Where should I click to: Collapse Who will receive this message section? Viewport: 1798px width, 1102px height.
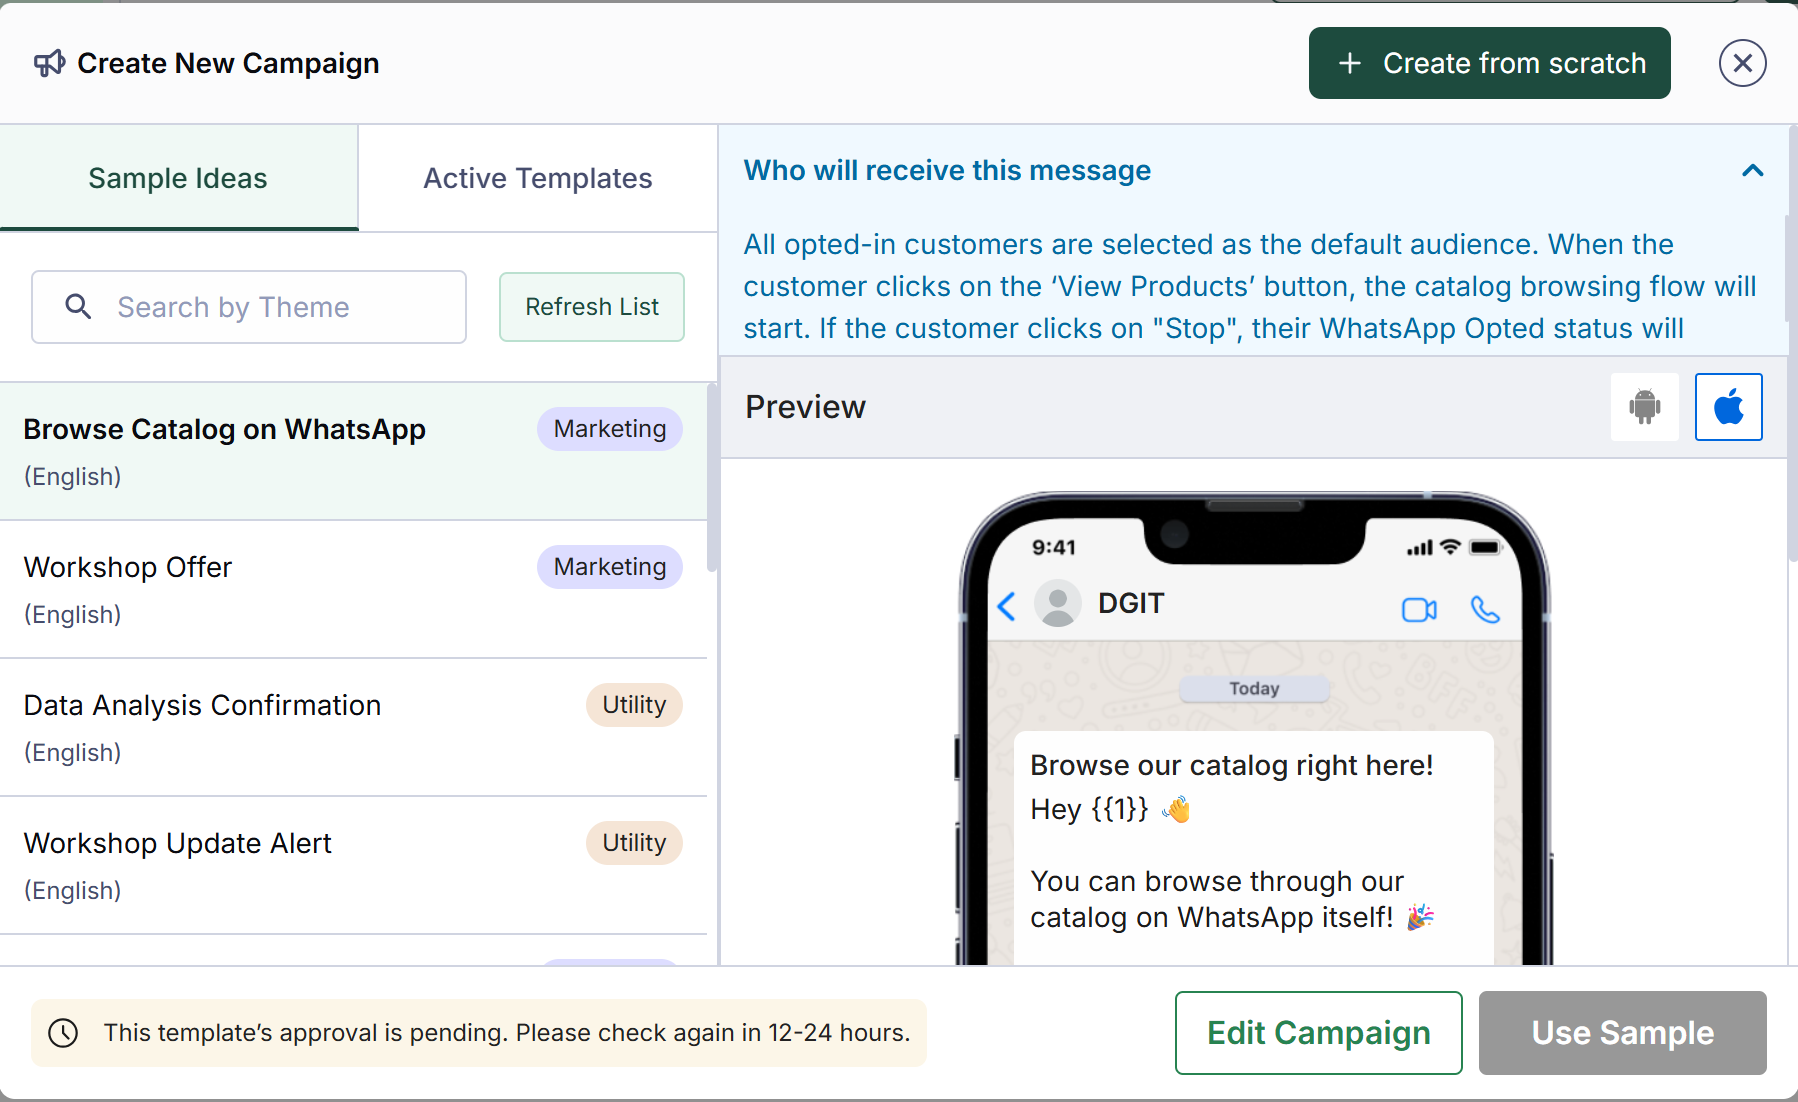click(1752, 170)
